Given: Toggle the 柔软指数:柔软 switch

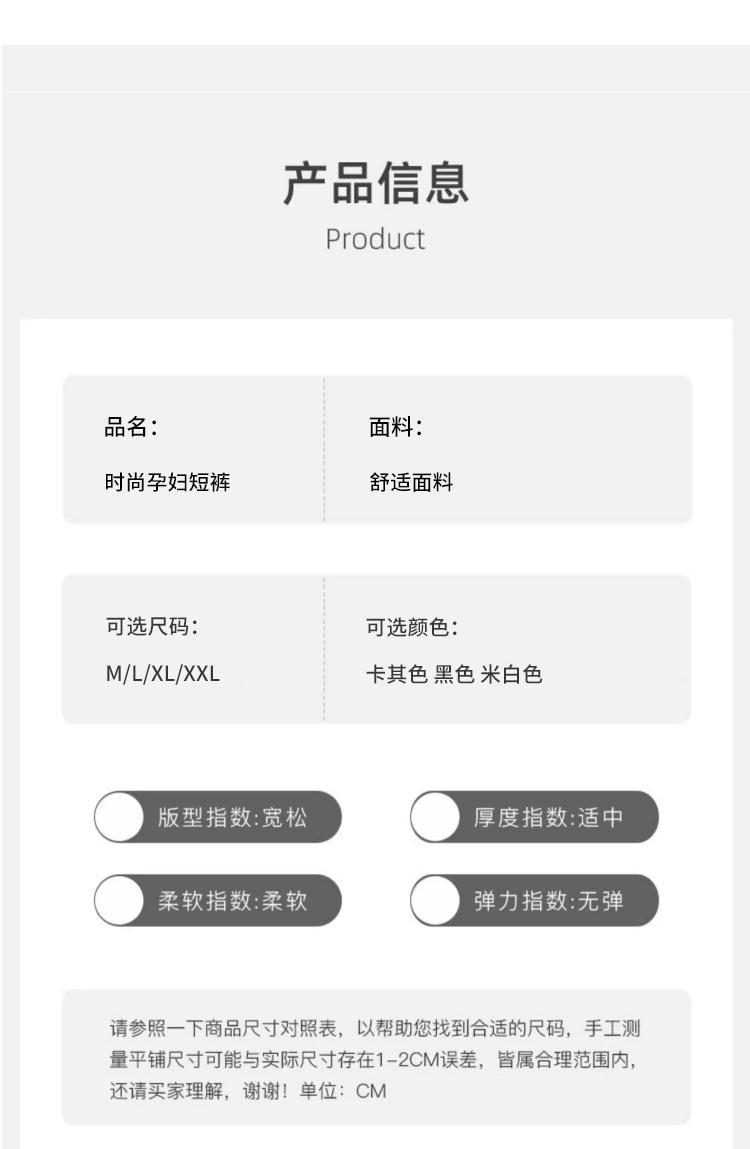Looking at the screenshot, I should pos(120,900).
